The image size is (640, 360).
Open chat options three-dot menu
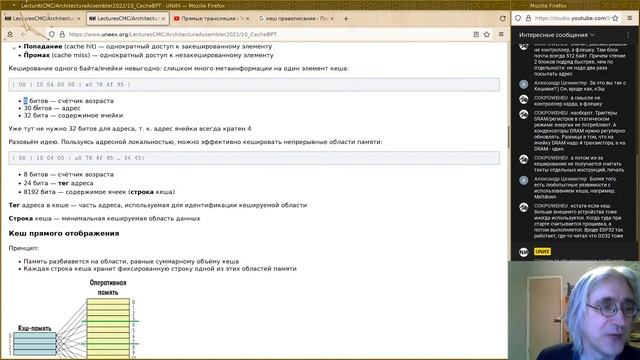pyautogui.click(x=628, y=35)
